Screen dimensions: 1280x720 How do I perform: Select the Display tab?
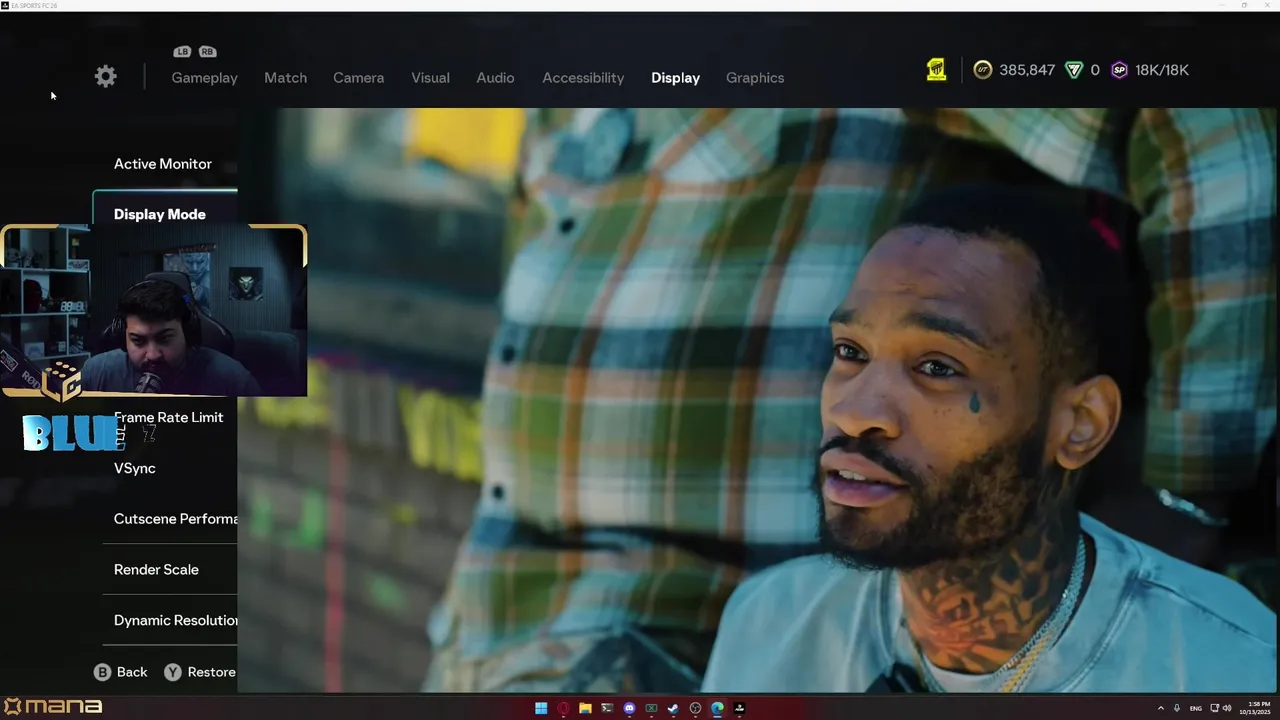[675, 77]
